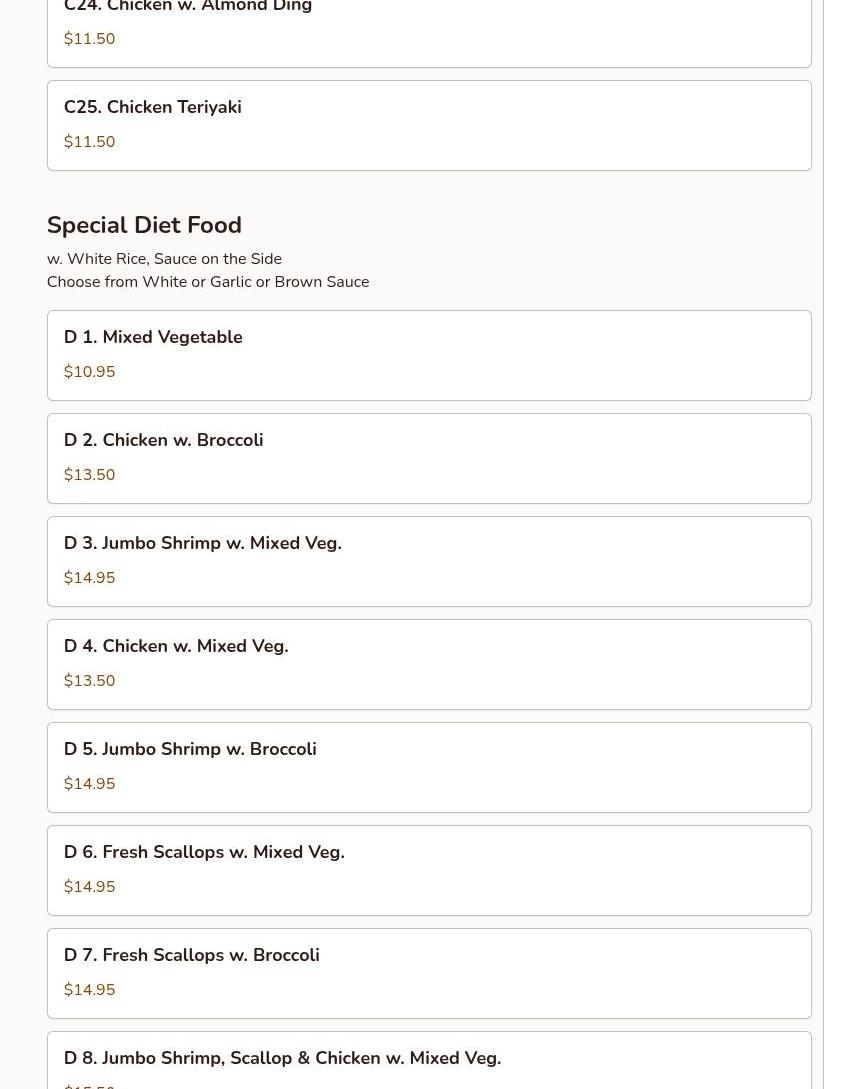Click the "w. White Rice, Sauce on the Side" note
The height and width of the screenshot is (1089, 844).
point(164,259)
